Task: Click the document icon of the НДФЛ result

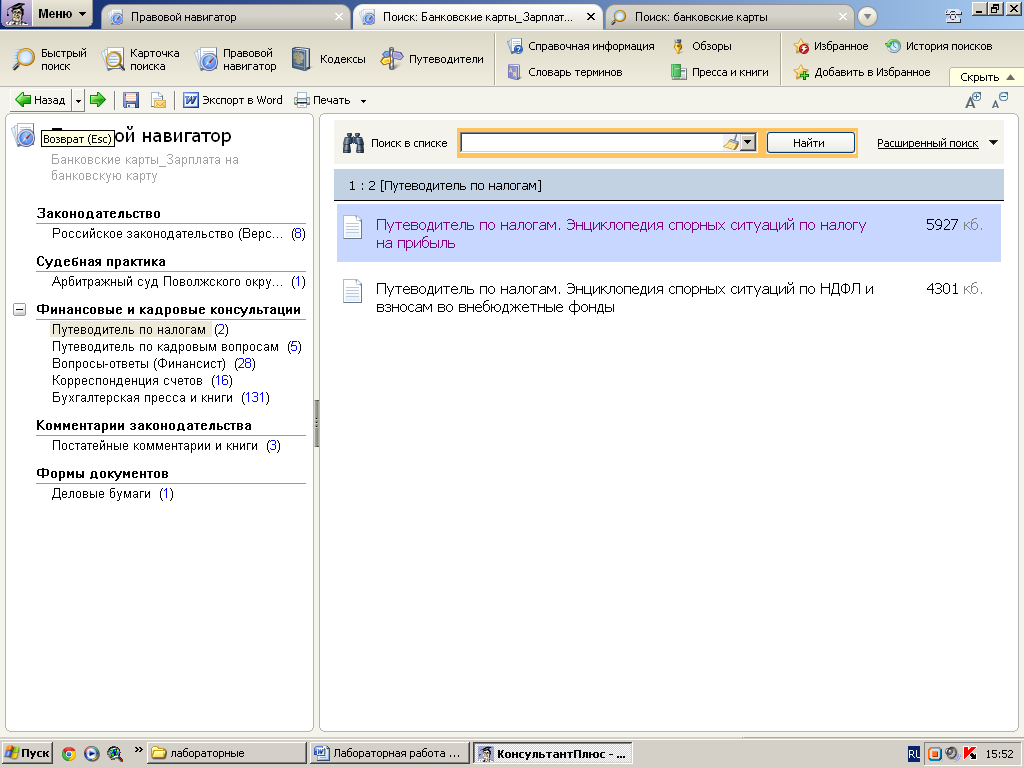Action: click(353, 291)
